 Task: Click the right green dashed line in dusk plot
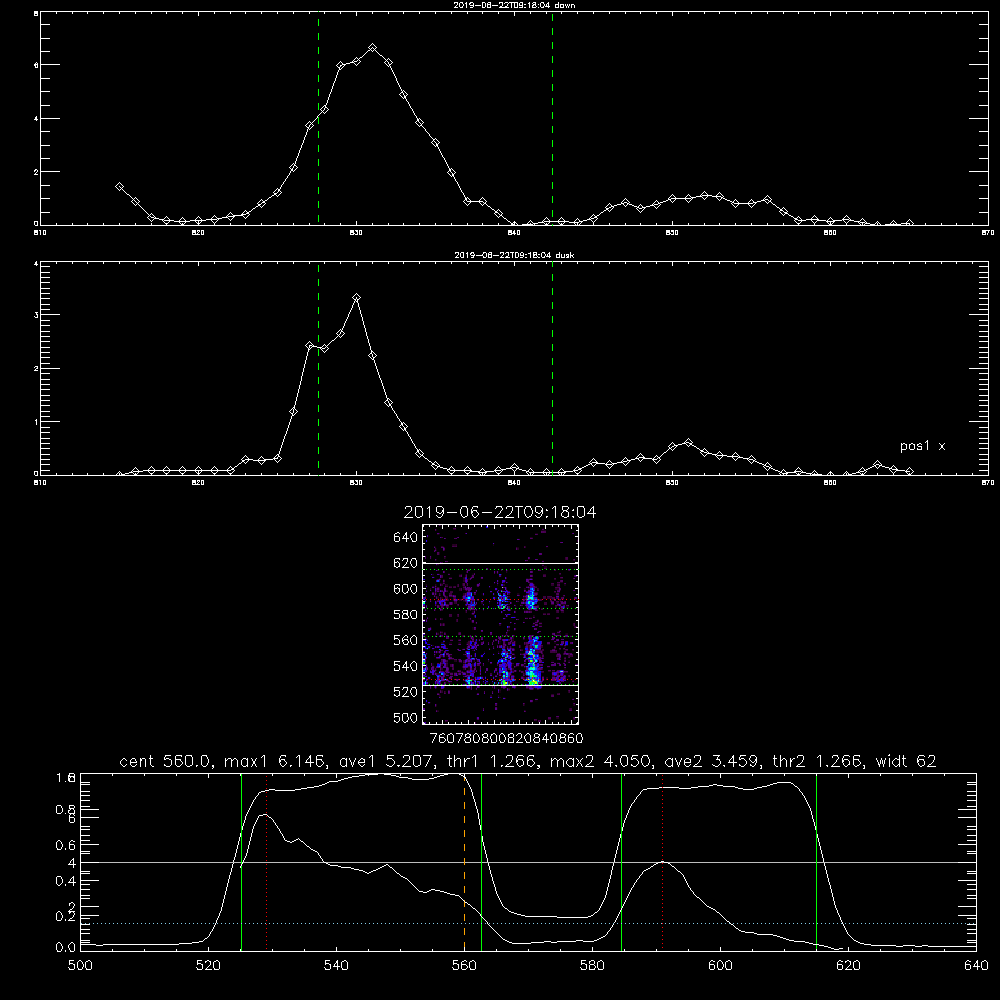(x=552, y=368)
